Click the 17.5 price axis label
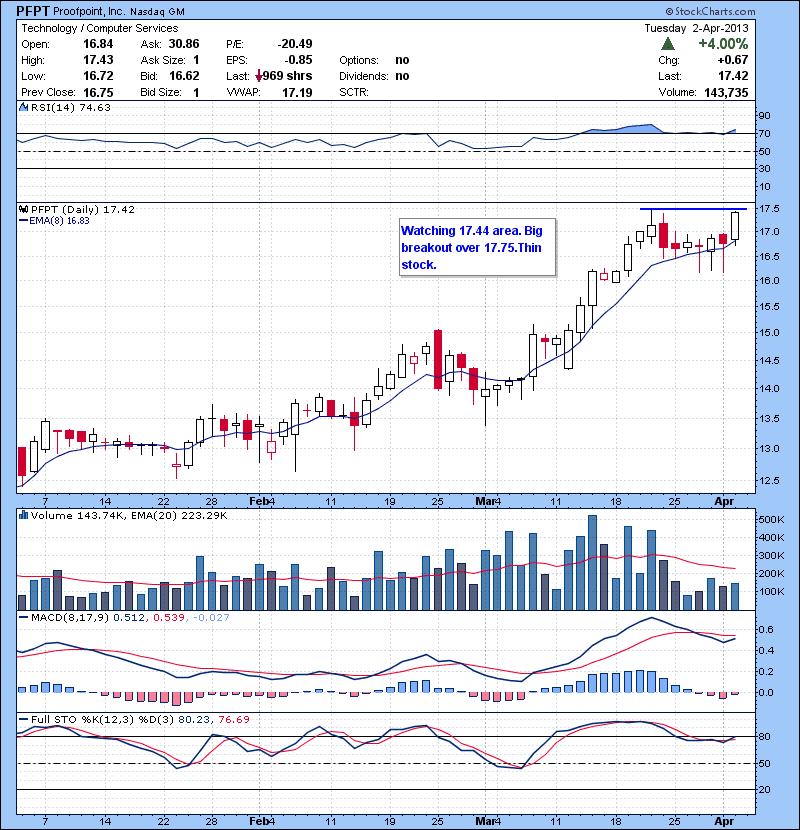 (x=769, y=209)
